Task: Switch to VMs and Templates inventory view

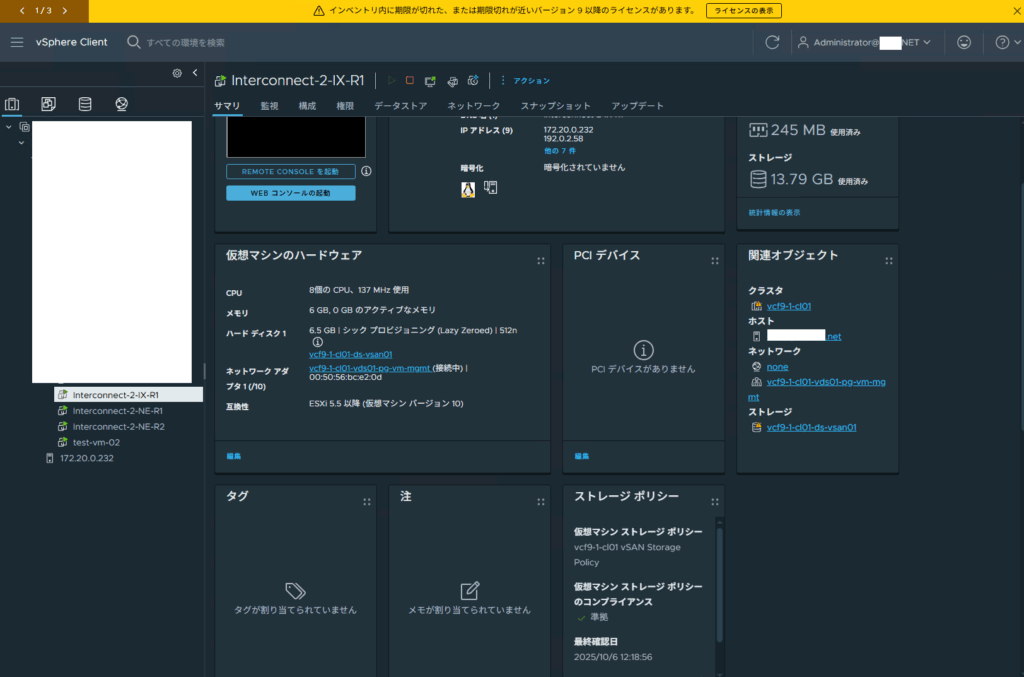Action: coord(48,104)
